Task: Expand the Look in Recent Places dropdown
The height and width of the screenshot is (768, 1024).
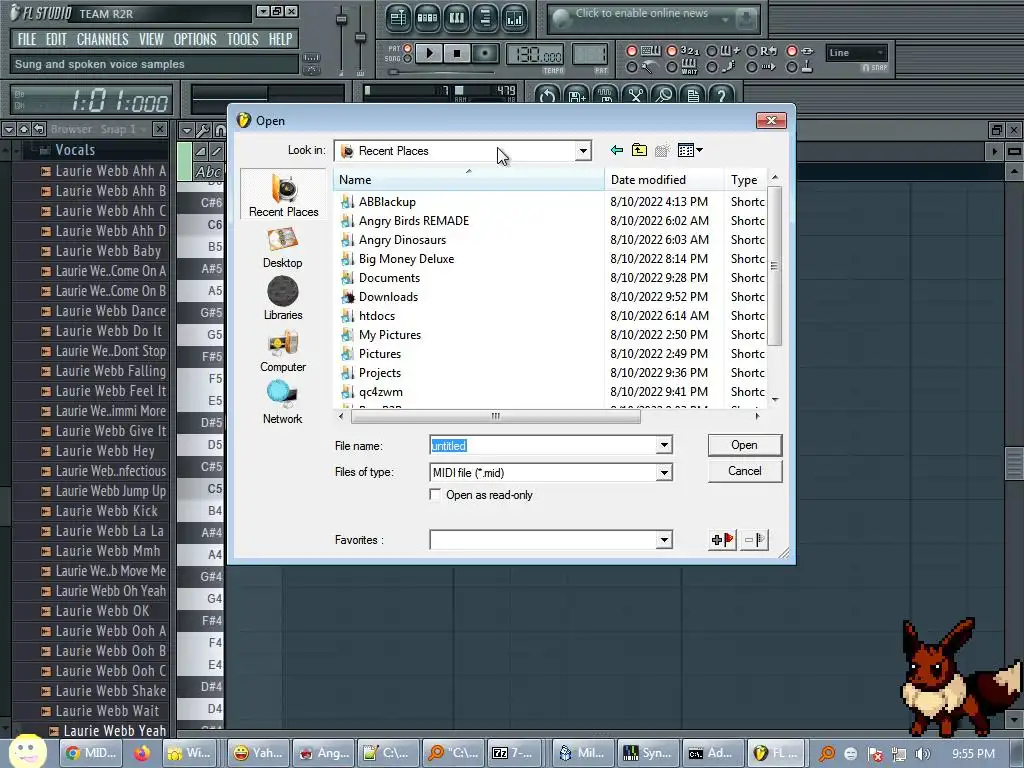Action: point(583,152)
